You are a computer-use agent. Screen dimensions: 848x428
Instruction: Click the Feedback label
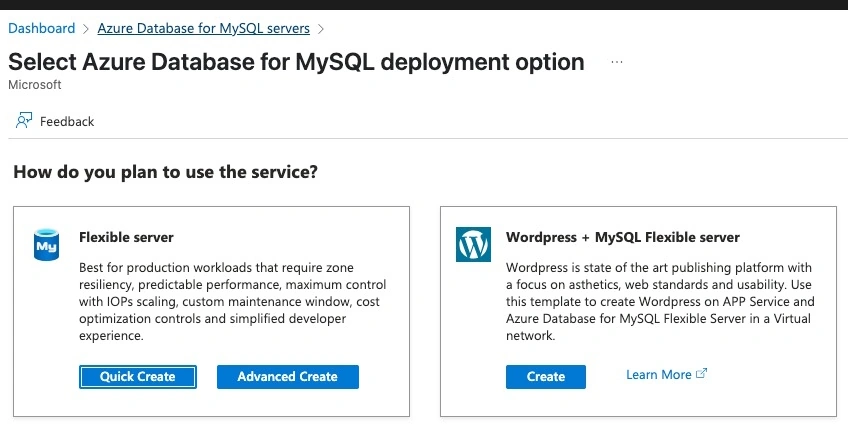[67, 121]
